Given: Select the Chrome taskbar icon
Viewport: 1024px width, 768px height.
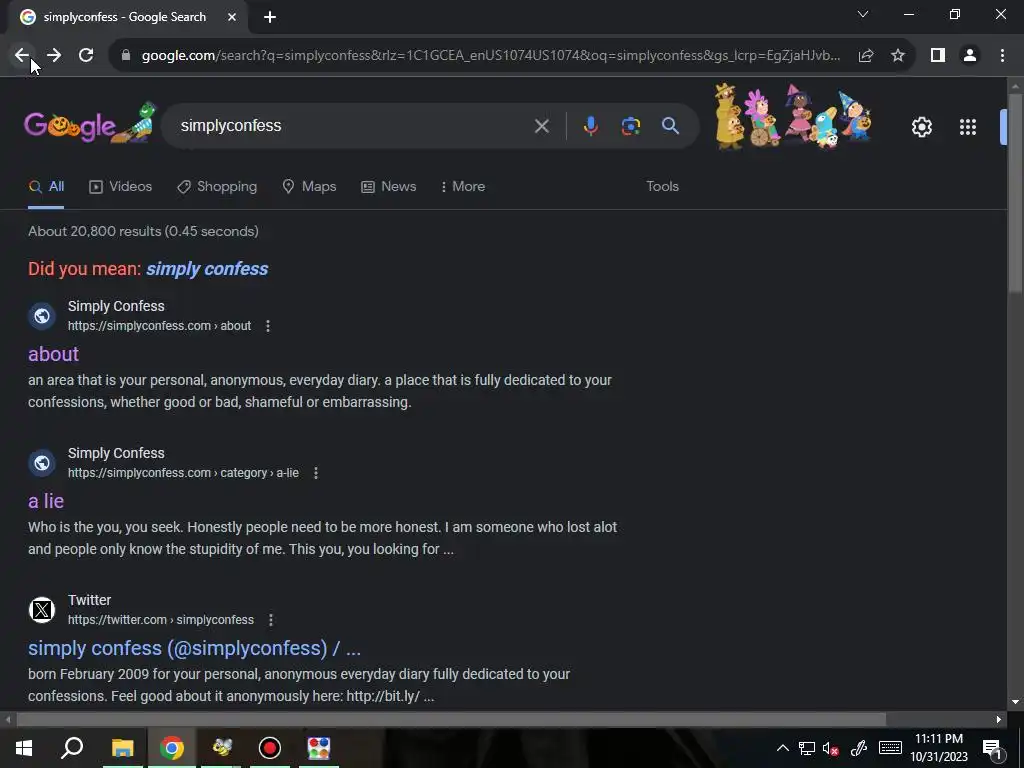Looking at the screenshot, I should tap(172, 748).
